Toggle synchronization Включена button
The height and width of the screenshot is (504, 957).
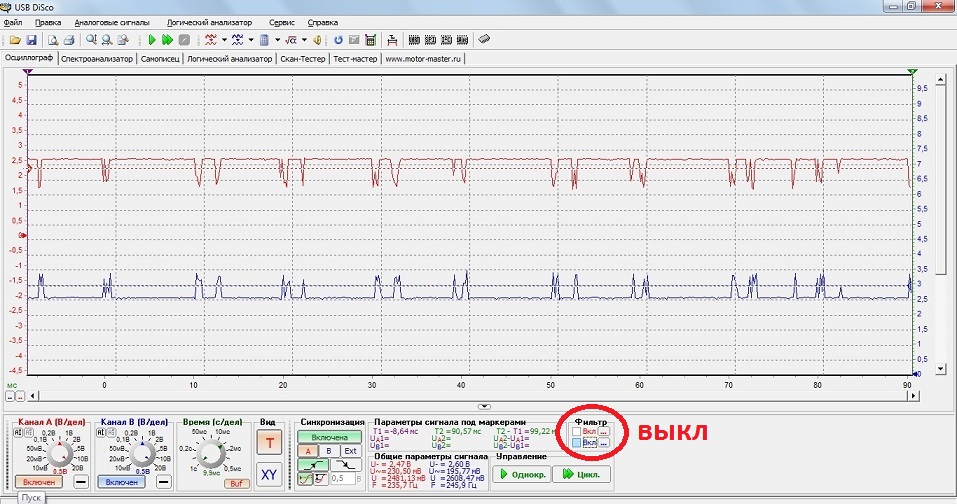[330, 437]
